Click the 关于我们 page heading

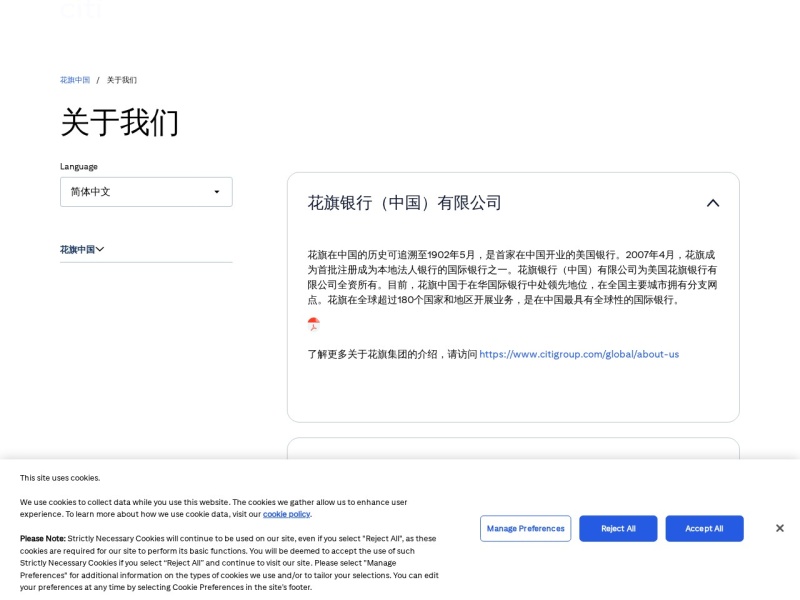(119, 122)
